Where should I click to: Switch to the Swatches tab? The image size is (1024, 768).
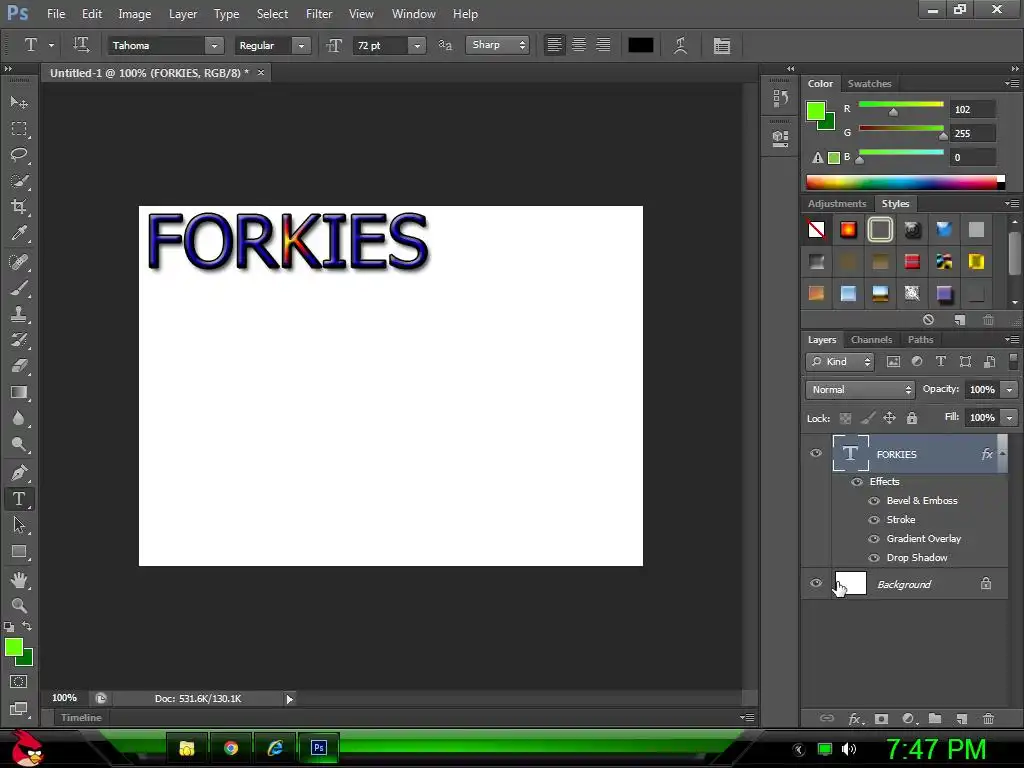click(869, 84)
